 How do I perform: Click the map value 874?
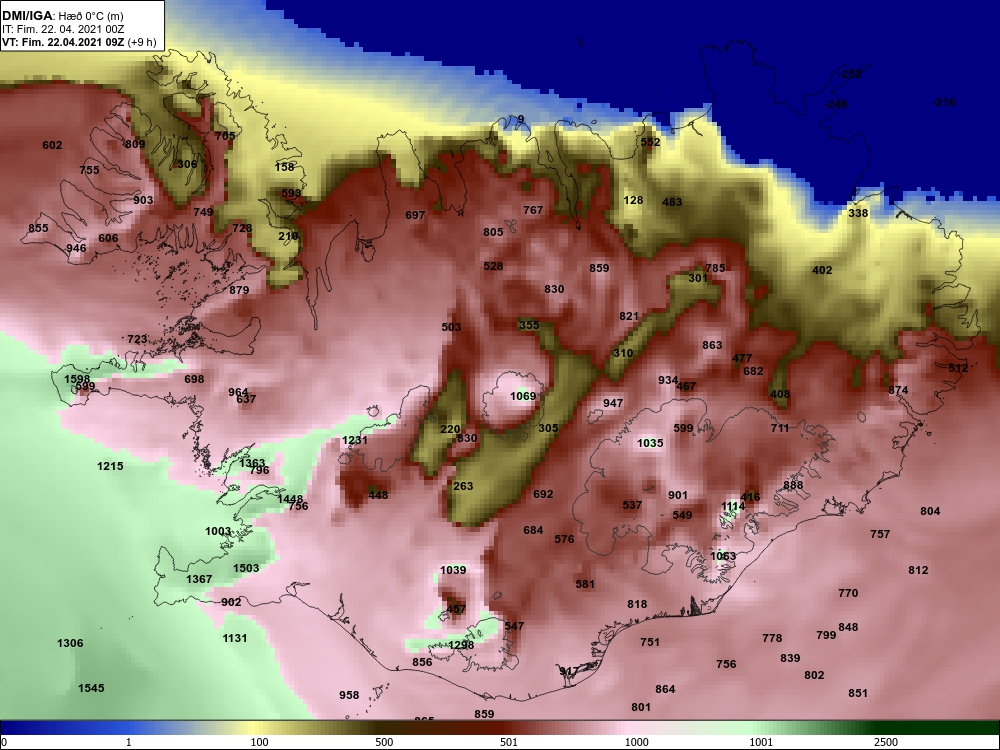[x=898, y=390]
